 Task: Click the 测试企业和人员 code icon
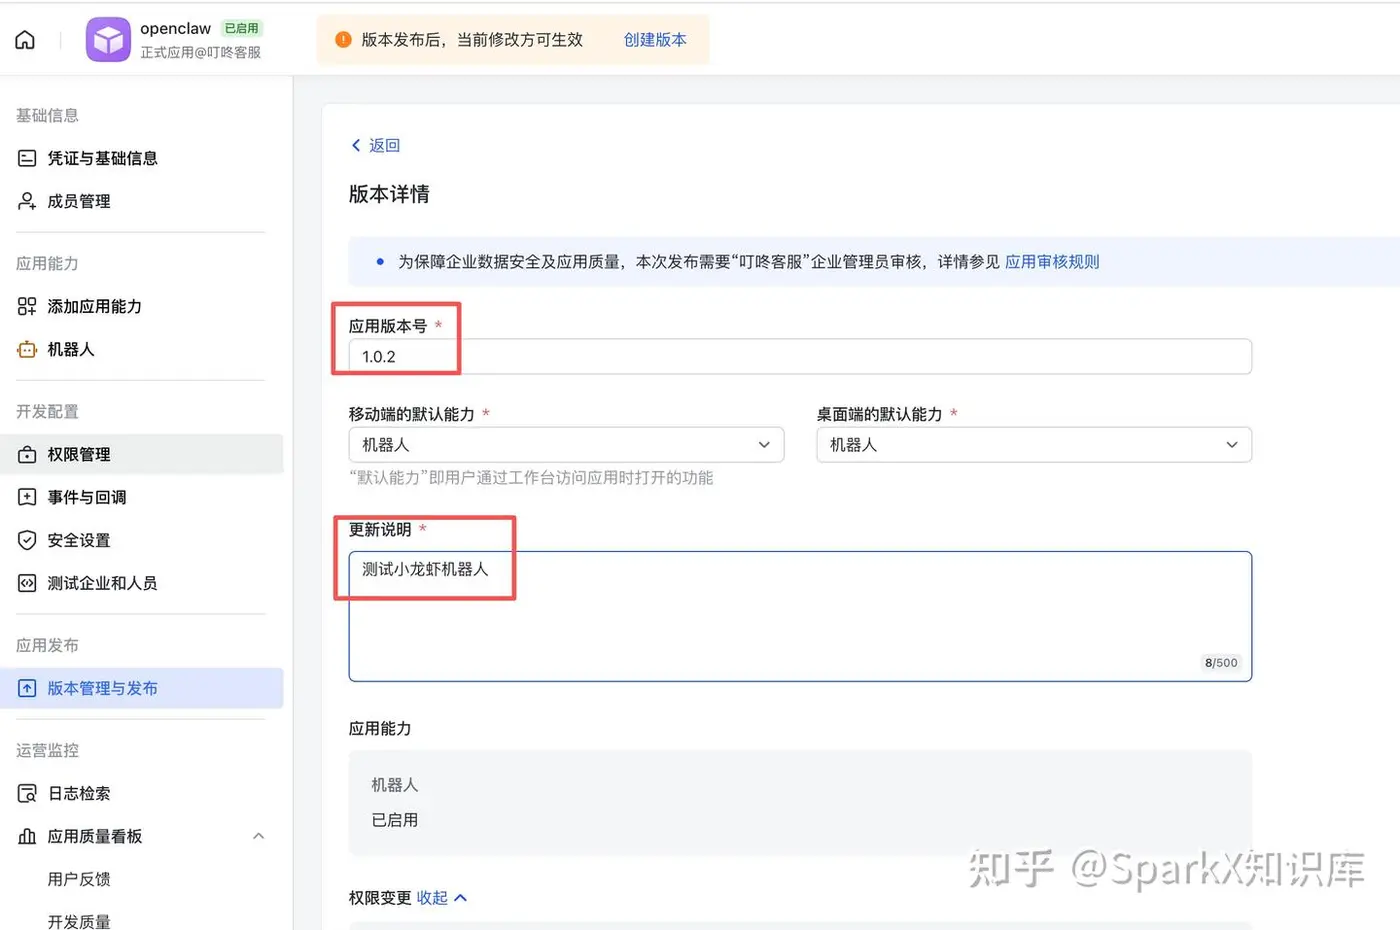[27, 583]
